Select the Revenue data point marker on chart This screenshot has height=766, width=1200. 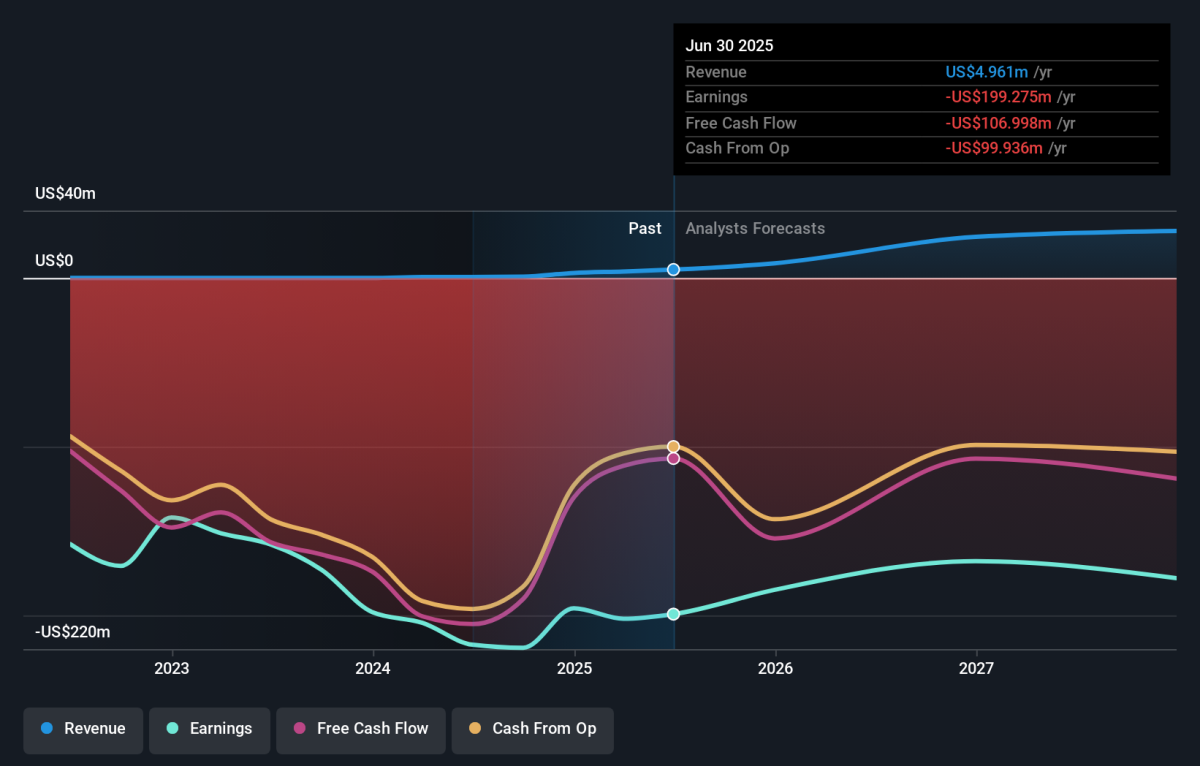point(673,270)
